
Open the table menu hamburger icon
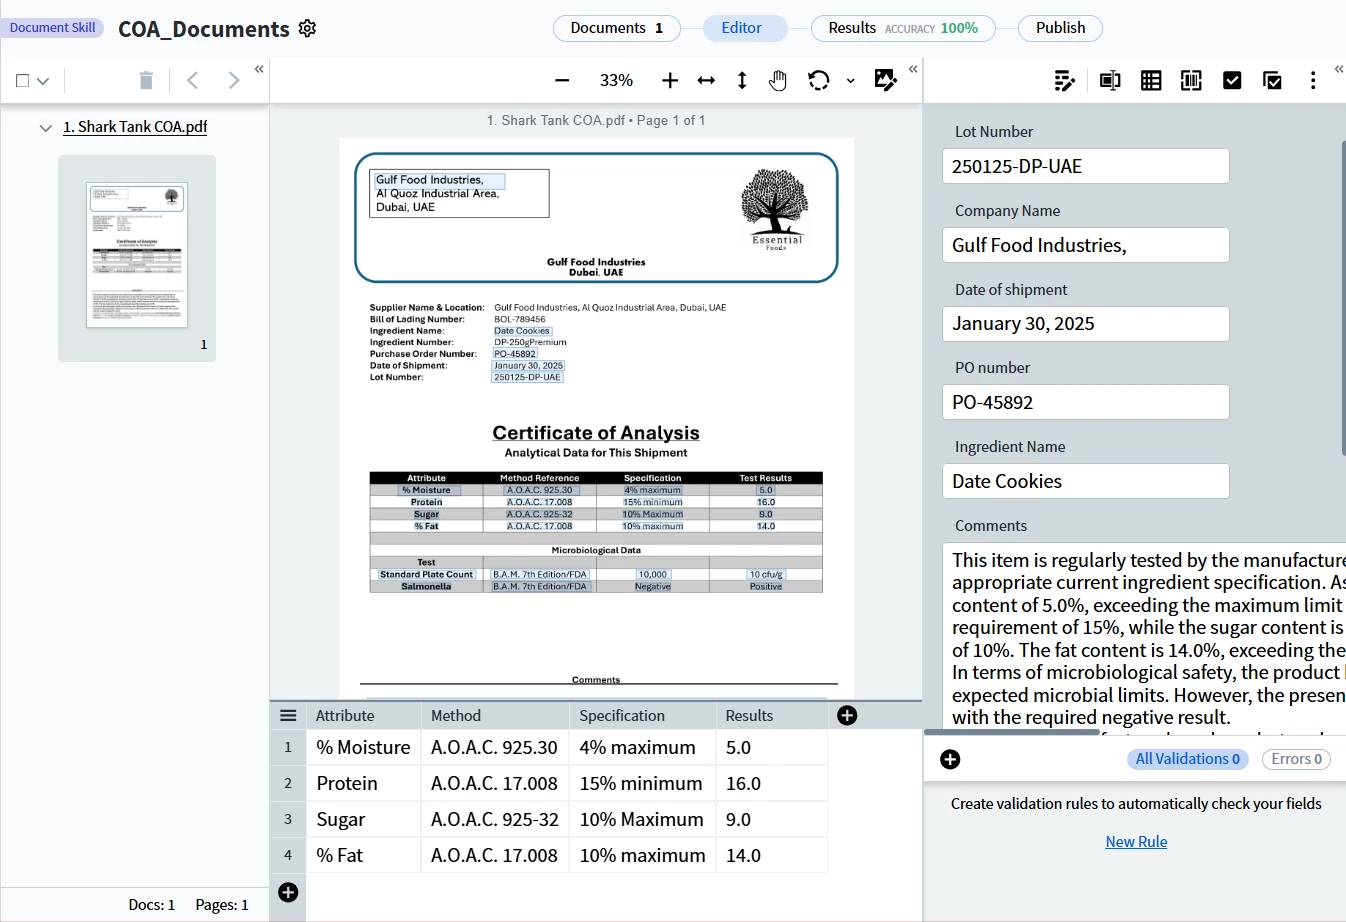pos(288,715)
